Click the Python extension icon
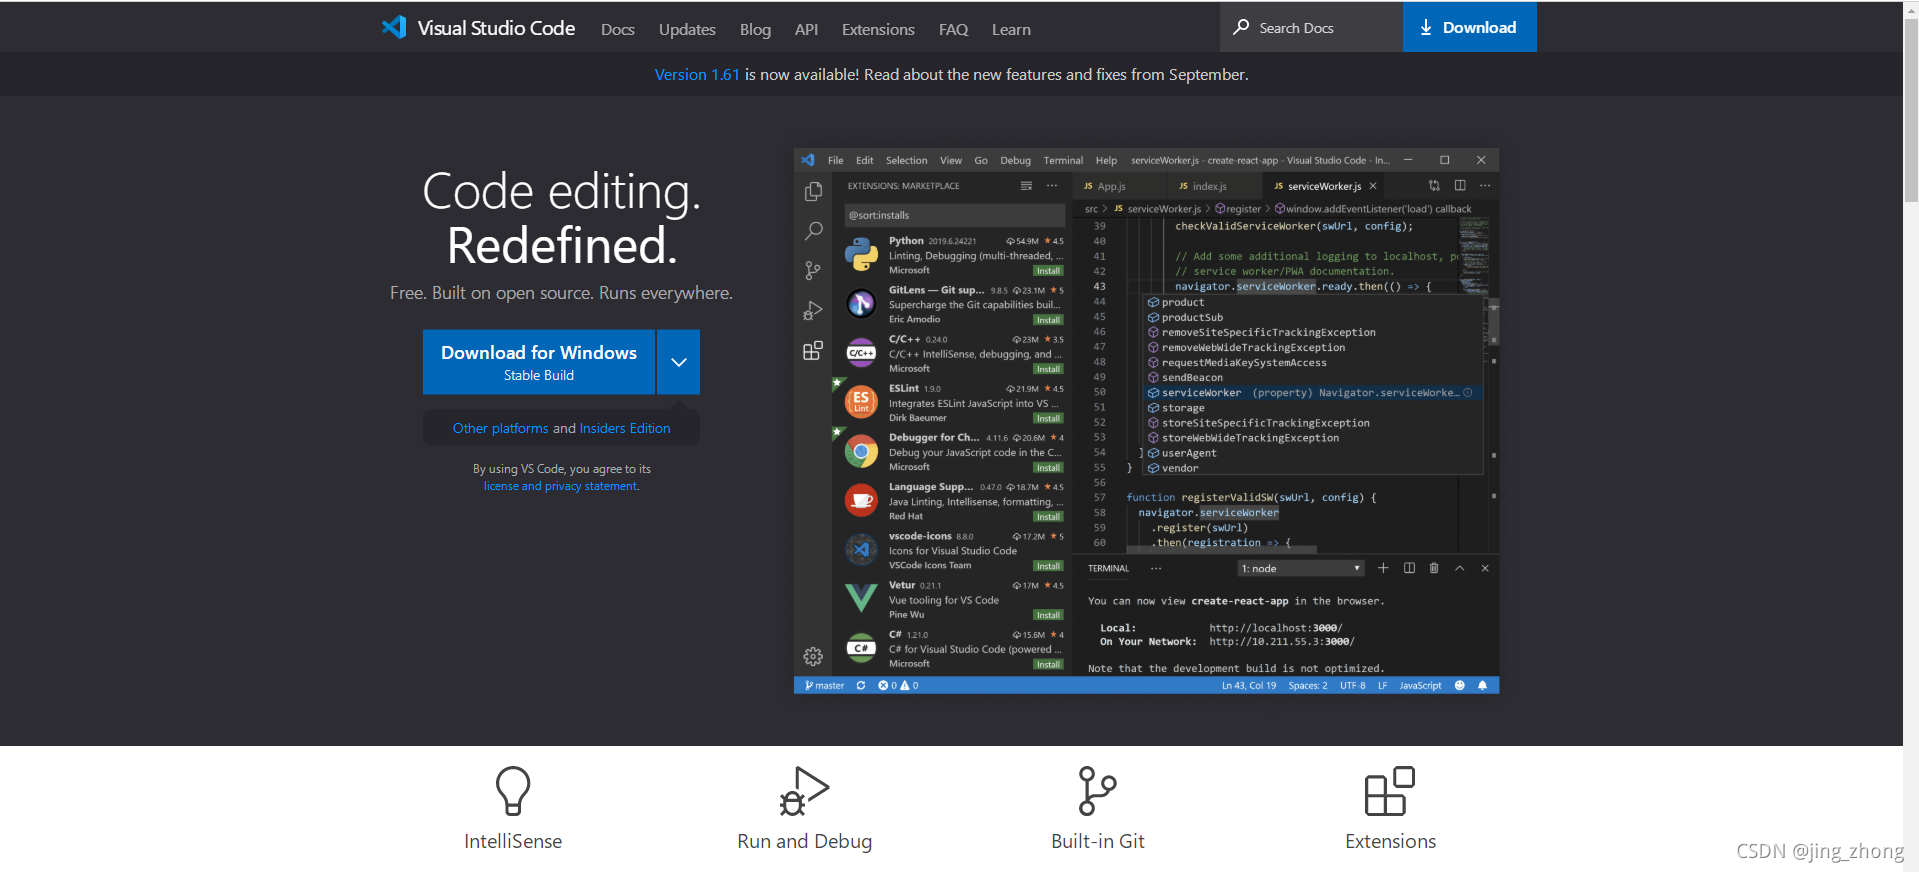The width and height of the screenshot is (1919, 872). click(x=861, y=254)
